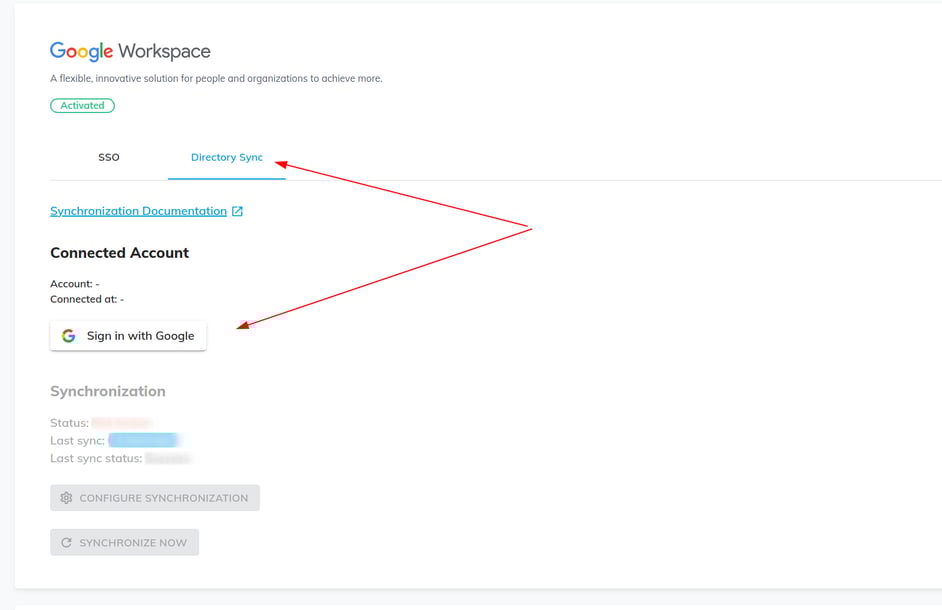Click the Activated status badge

[82, 105]
